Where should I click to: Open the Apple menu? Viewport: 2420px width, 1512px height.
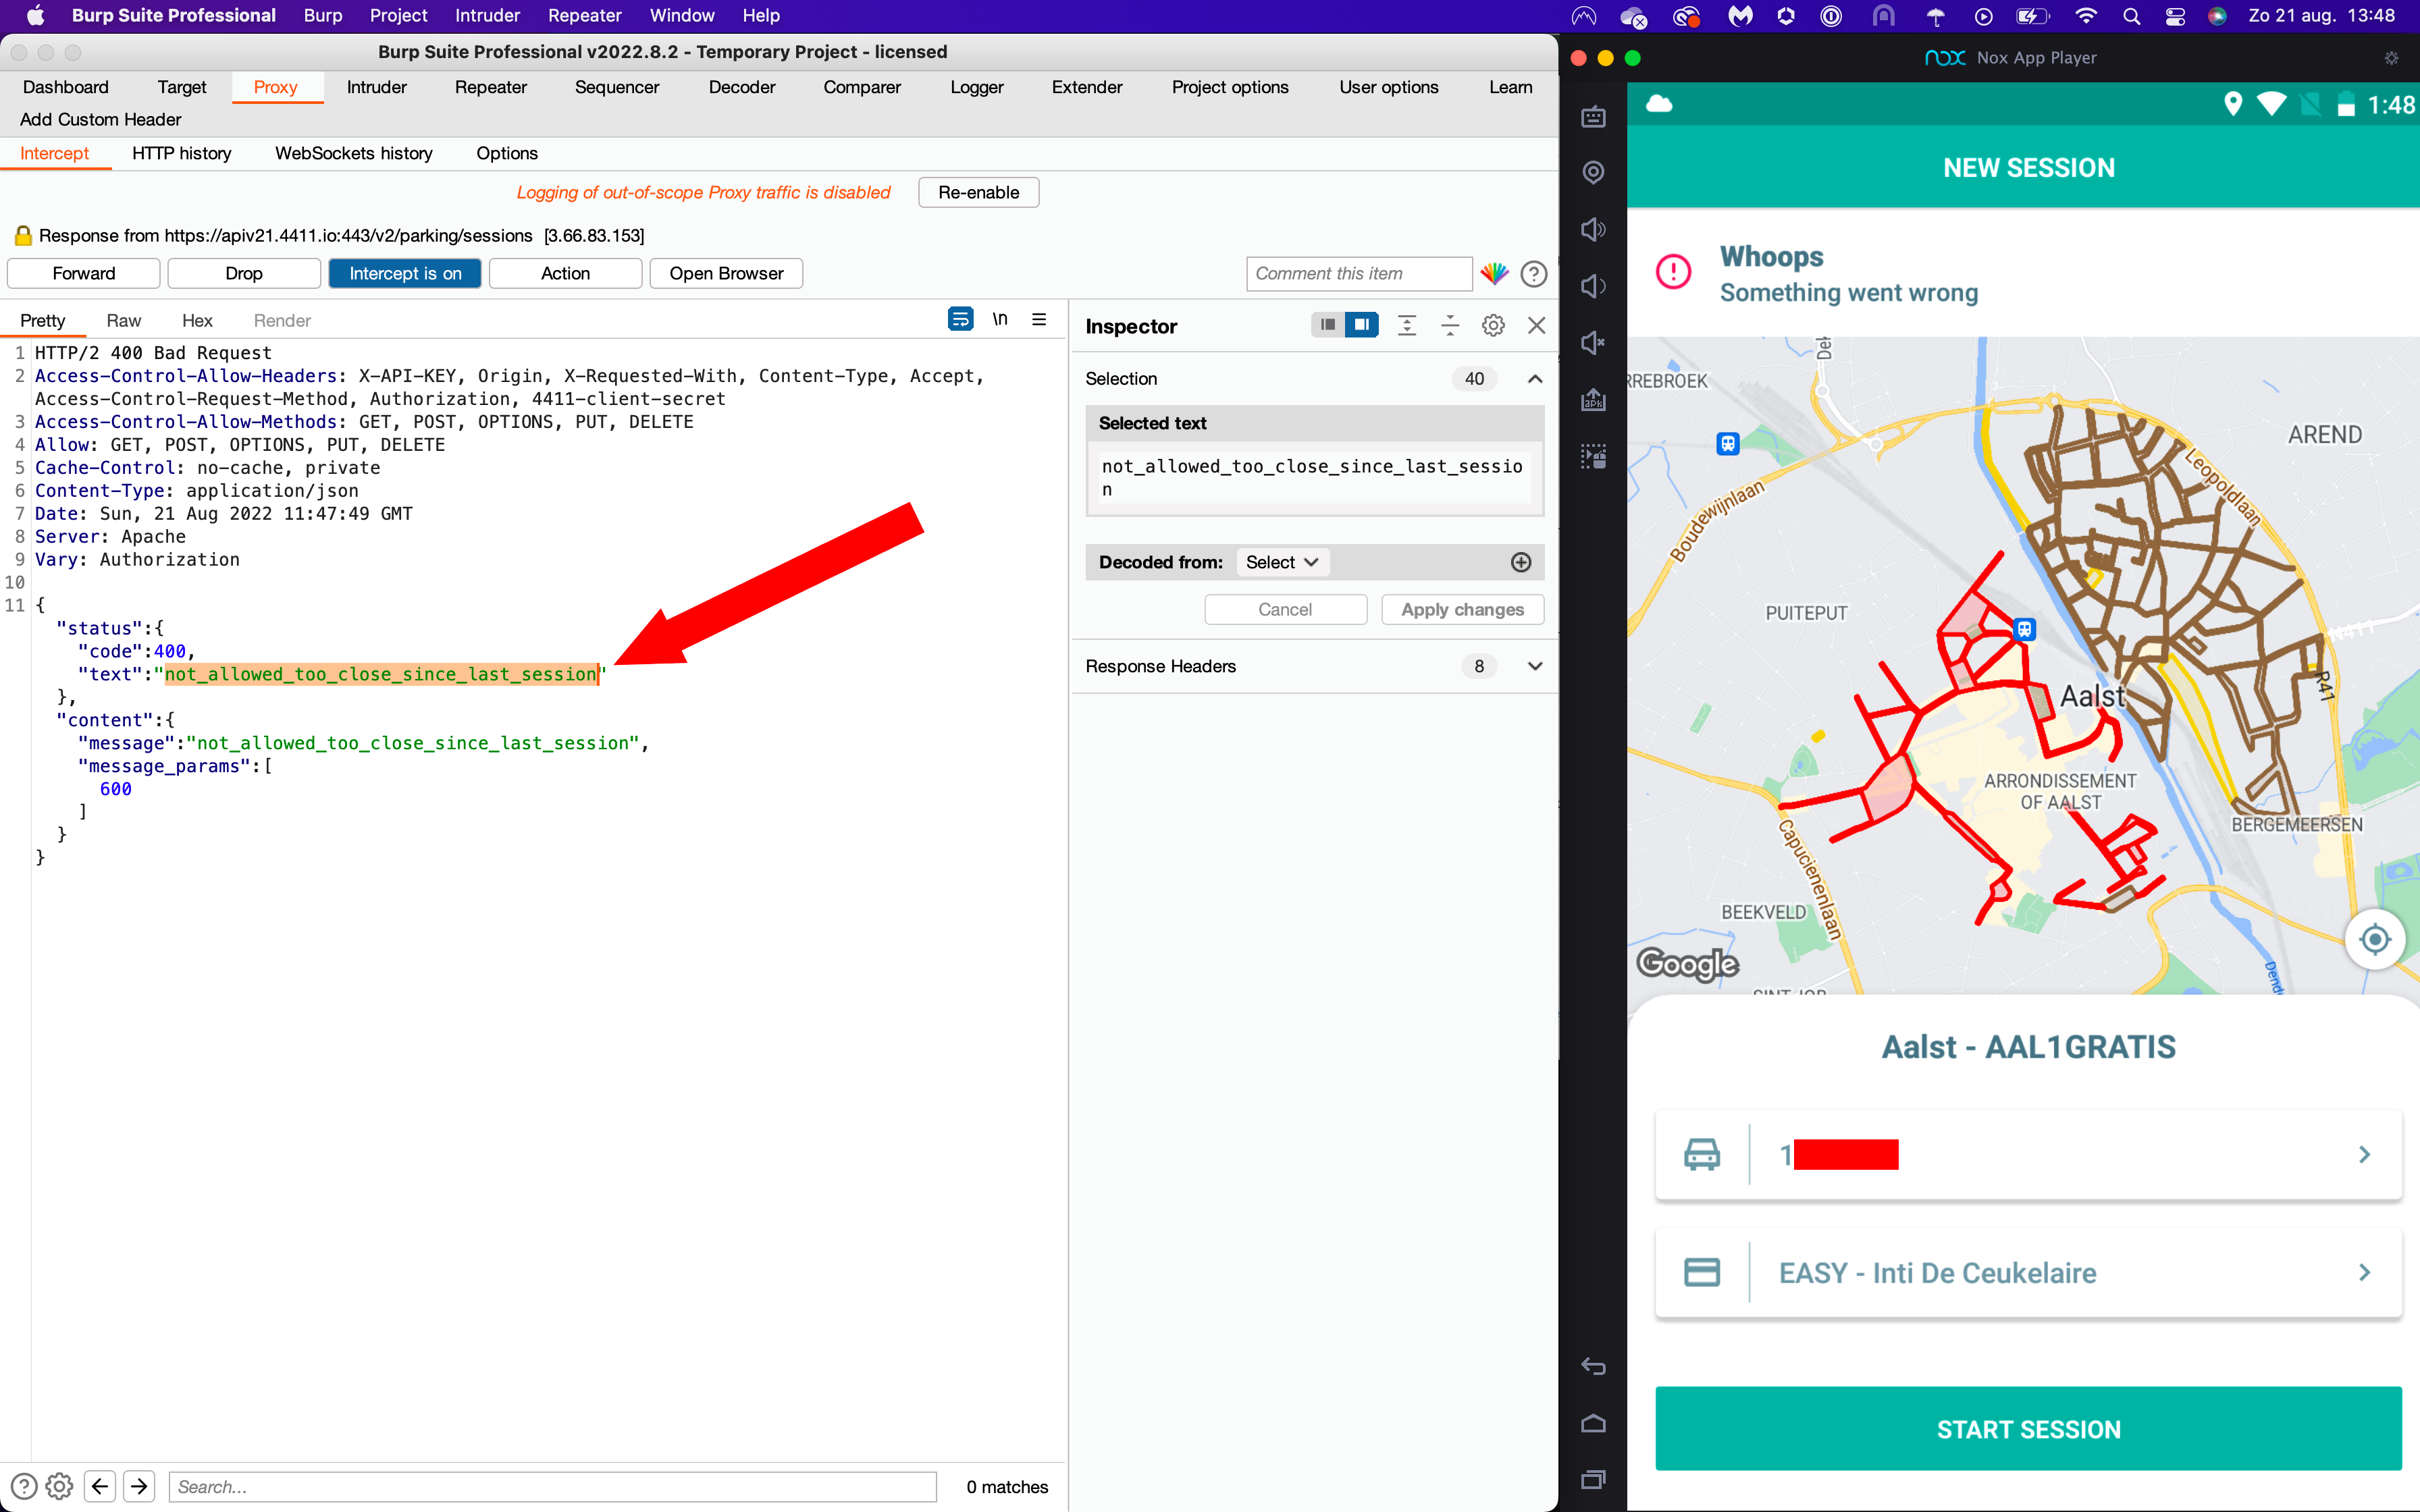click(x=35, y=15)
